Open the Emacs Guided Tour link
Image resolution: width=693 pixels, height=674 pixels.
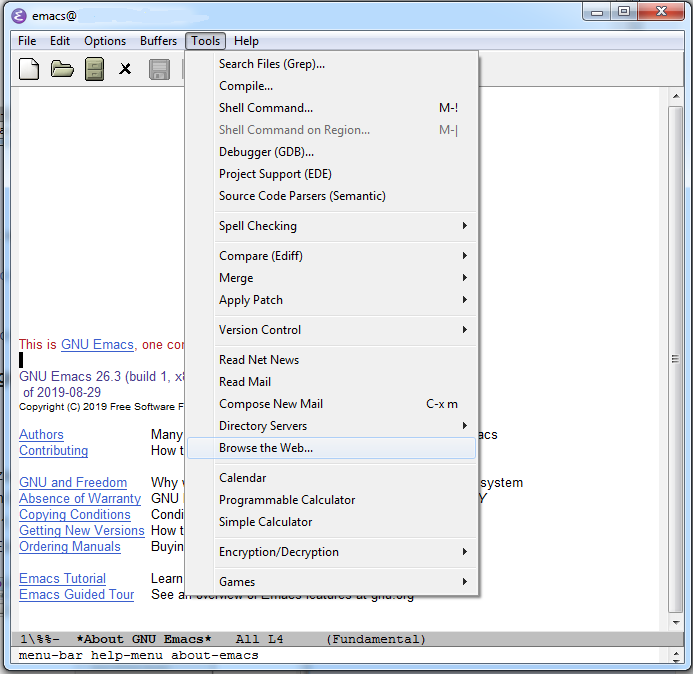(x=76, y=595)
